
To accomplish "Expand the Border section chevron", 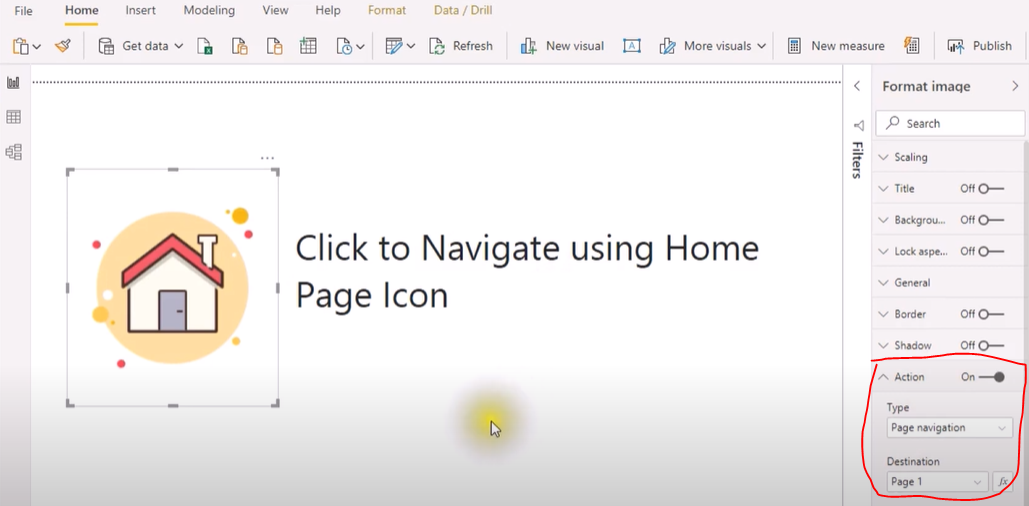I will (x=883, y=314).
